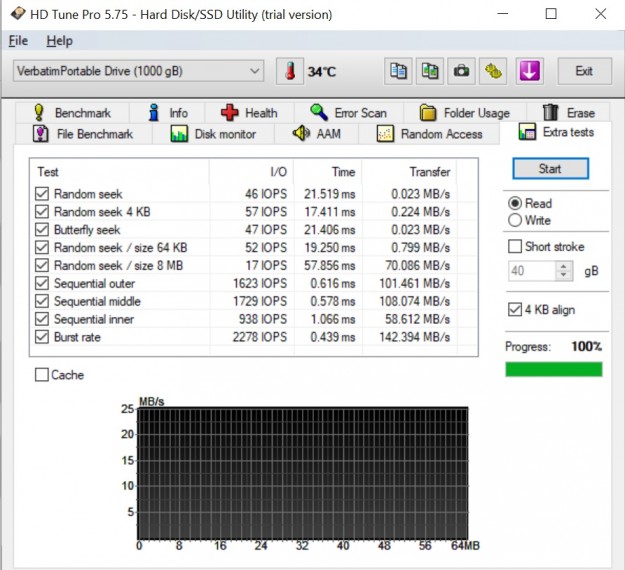Viewport: 625px width, 570px height.
Task: Toggle the Short stroke checkbox
Action: [x=515, y=246]
